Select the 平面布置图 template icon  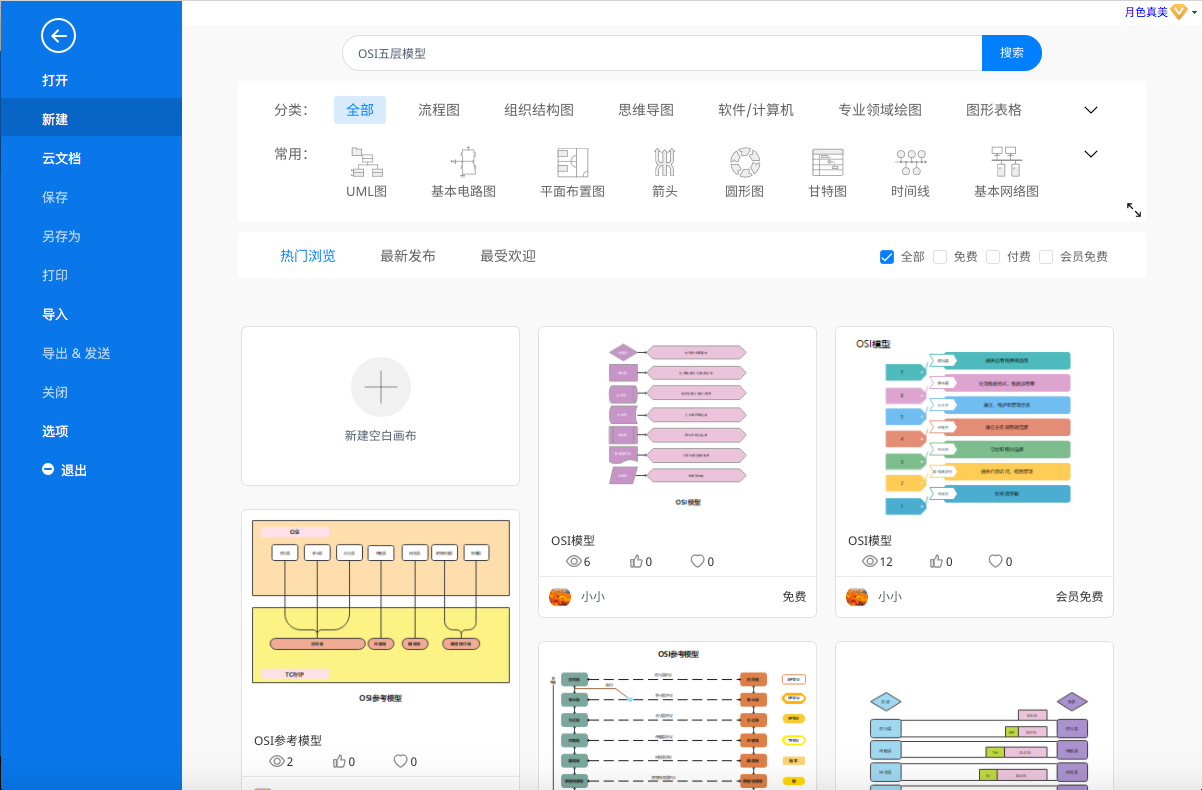572,161
